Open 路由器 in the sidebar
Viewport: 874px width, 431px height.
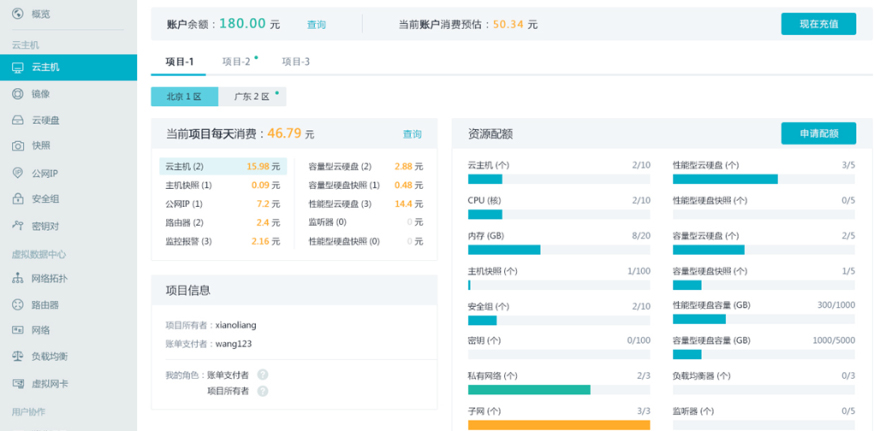[x=45, y=304]
